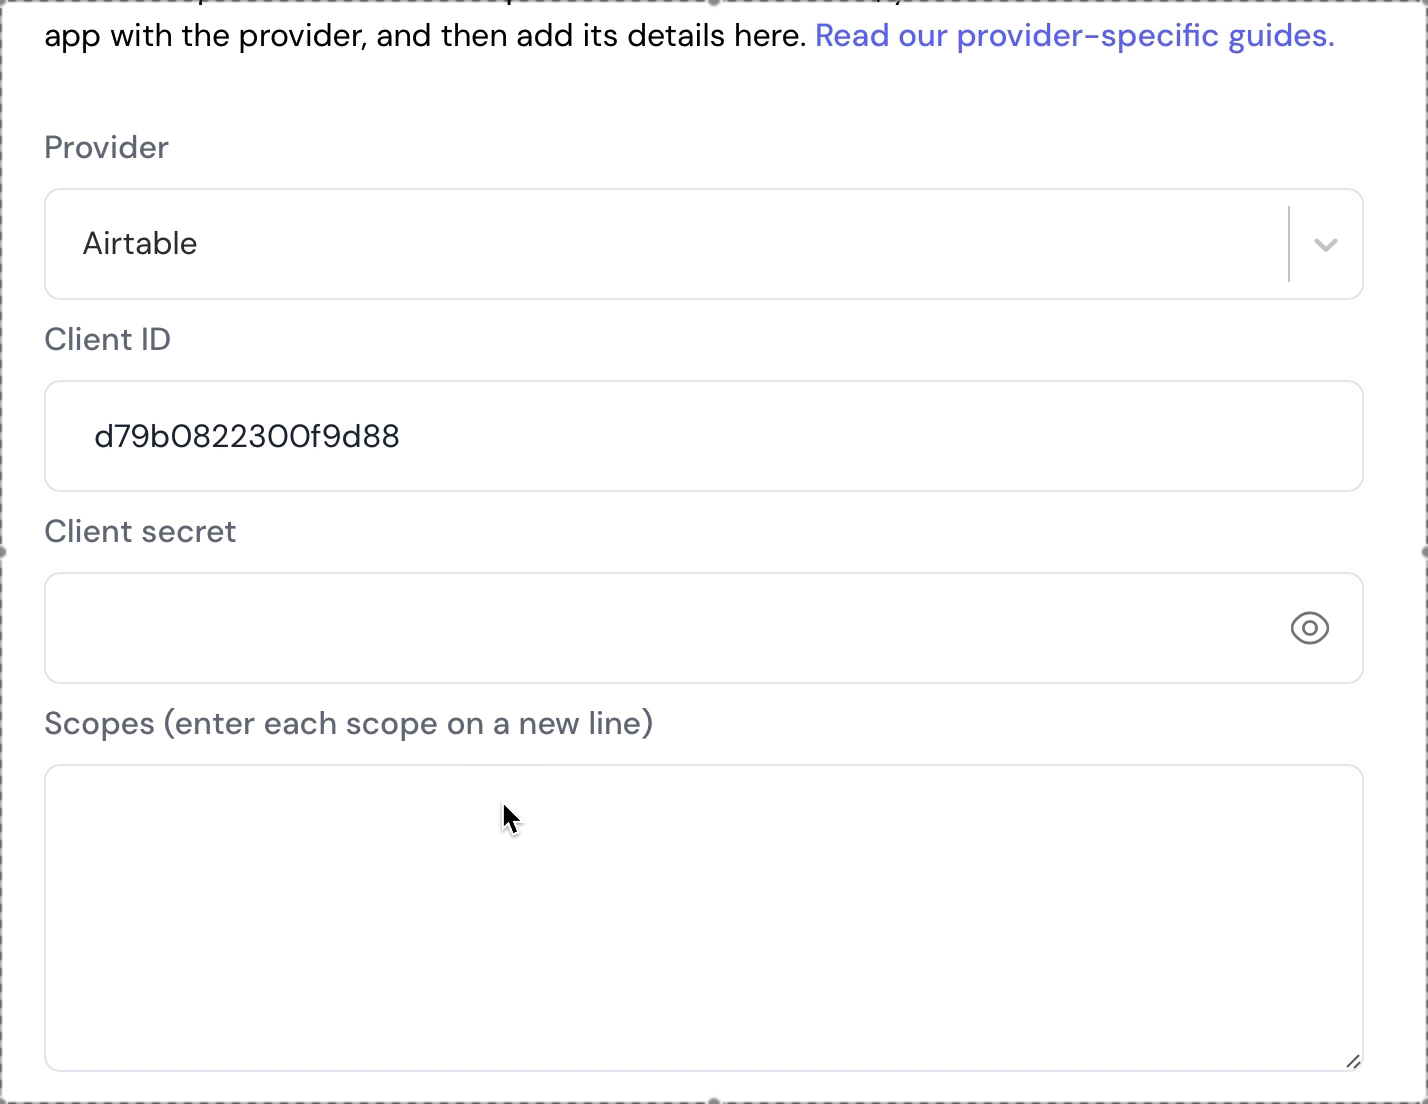Click inside the Scopes text area
The height and width of the screenshot is (1104, 1428).
(x=704, y=918)
